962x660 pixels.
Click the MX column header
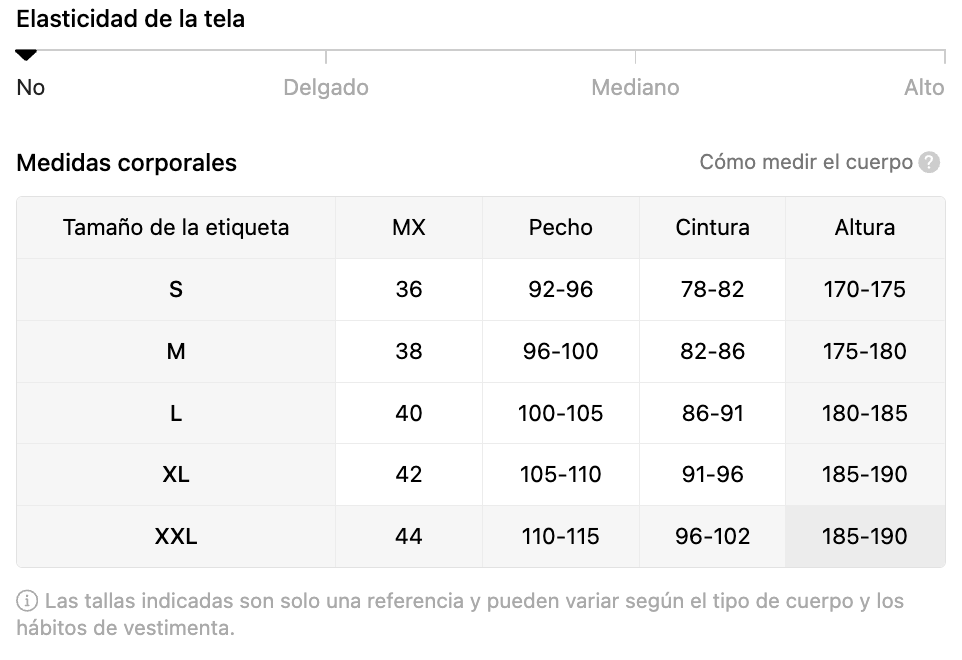coord(409,228)
